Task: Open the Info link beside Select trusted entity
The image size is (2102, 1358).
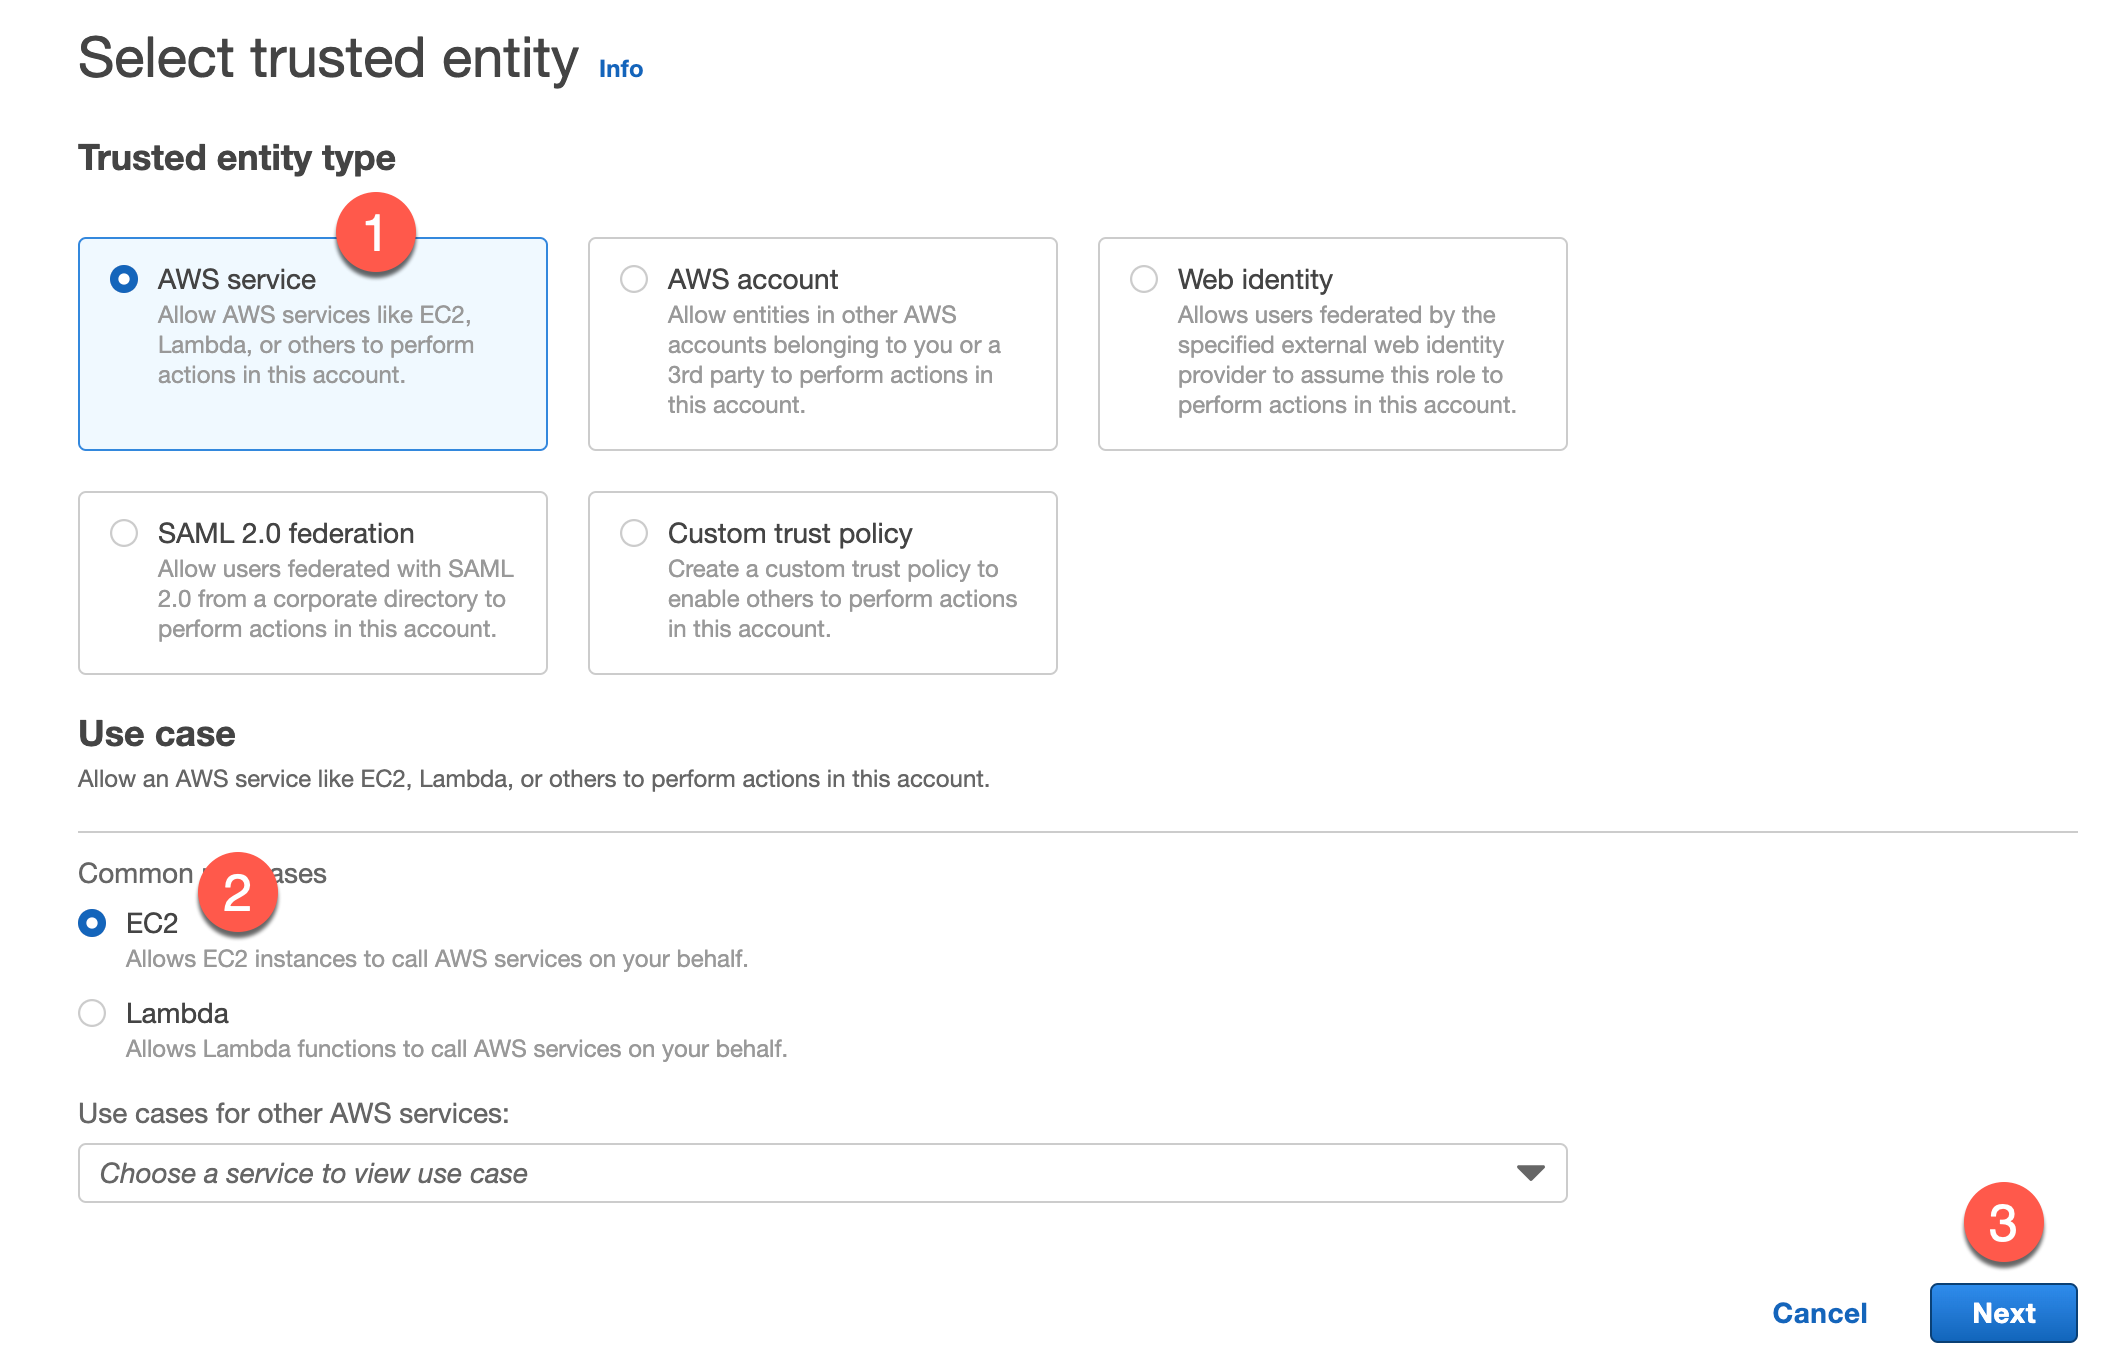Action: pos(619,67)
